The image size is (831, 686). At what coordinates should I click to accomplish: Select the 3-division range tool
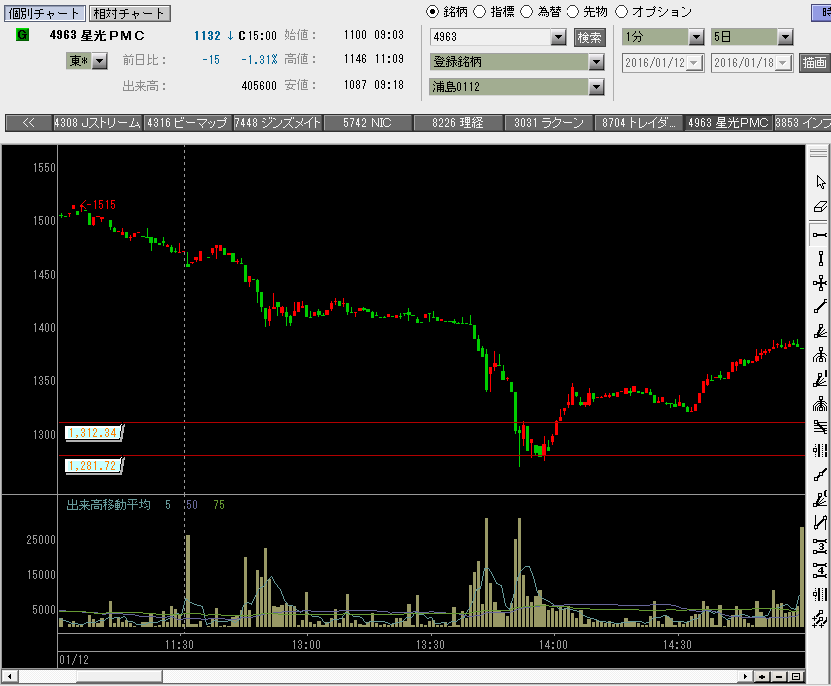point(820,547)
